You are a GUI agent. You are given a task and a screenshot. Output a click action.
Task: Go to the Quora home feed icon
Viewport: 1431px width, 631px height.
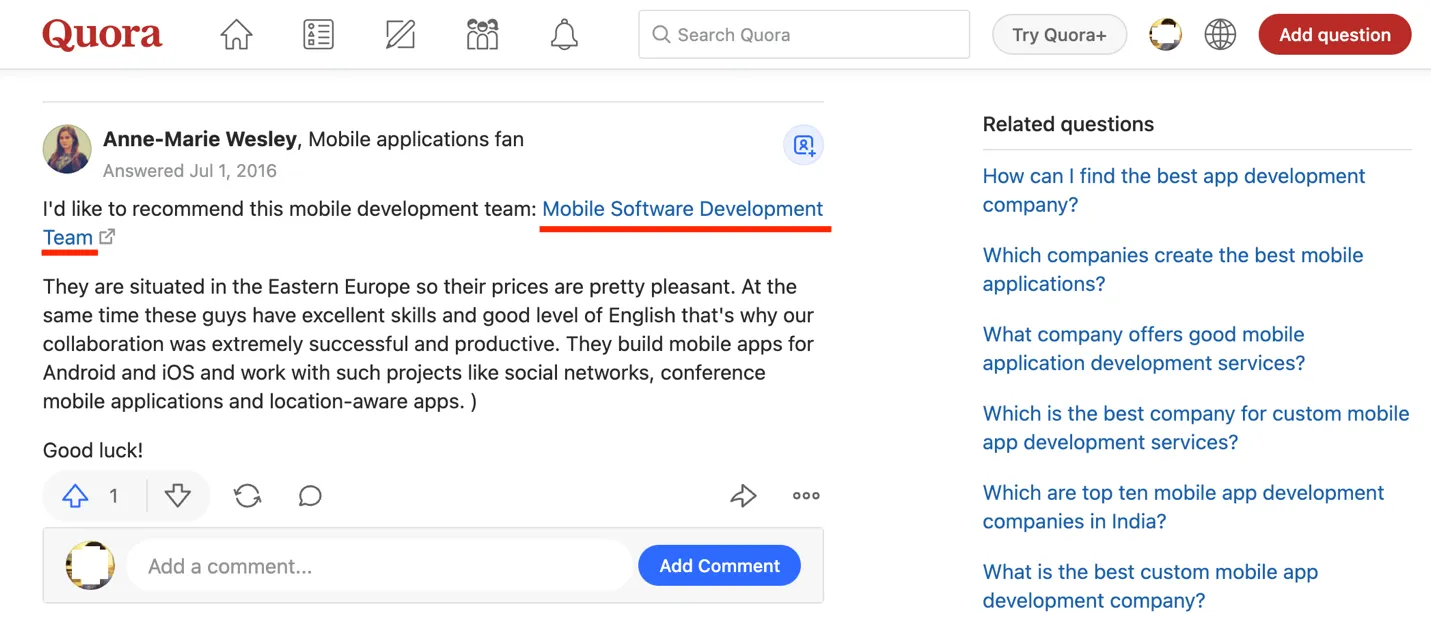pyautogui.click(x=236, y=35)
